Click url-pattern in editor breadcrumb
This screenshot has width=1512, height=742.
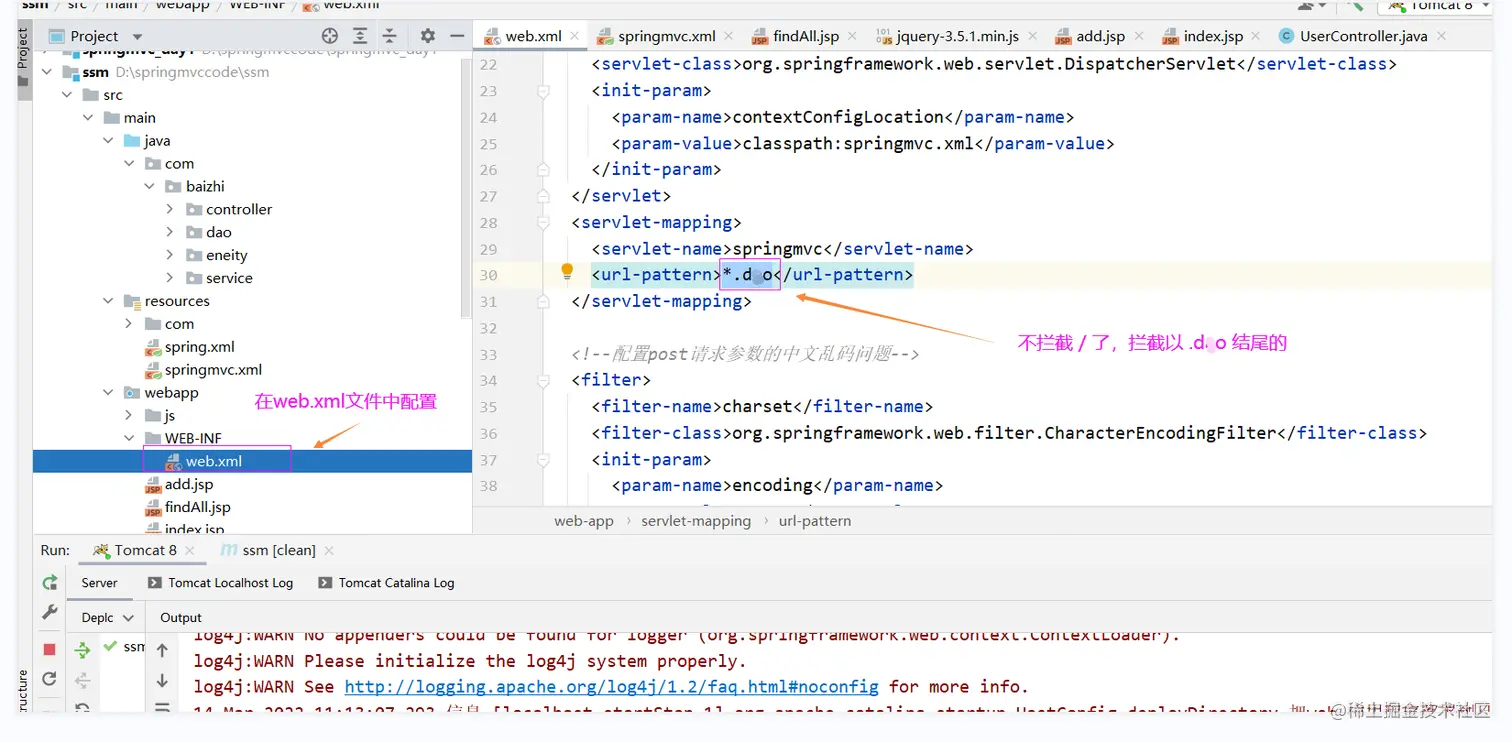815,521
